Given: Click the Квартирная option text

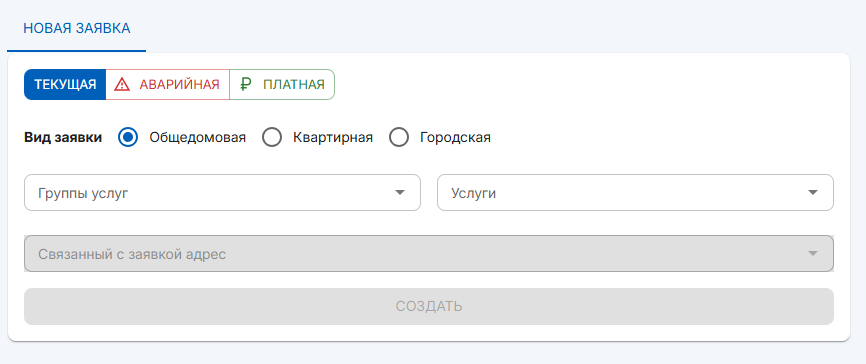Looking at the screenshot, I should pos(333,138).
